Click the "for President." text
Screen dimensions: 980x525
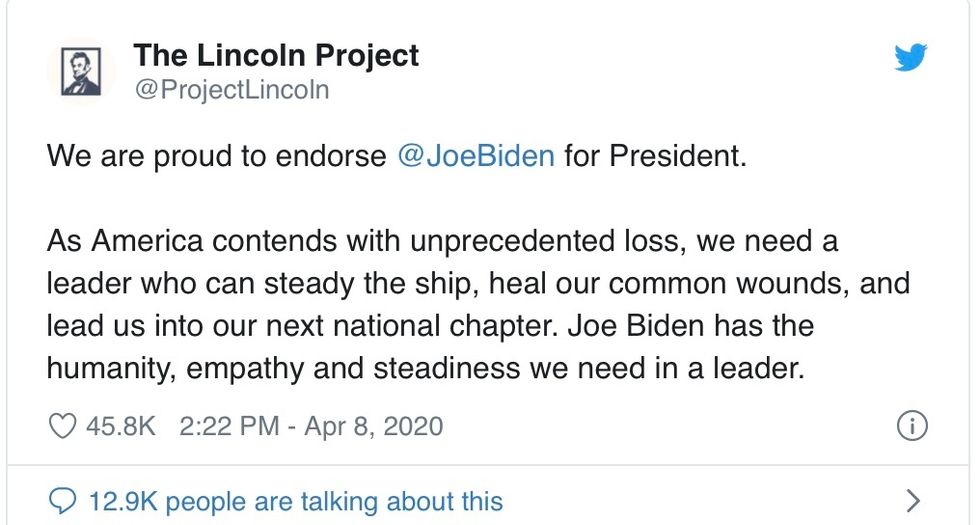[x=655, y=157]
